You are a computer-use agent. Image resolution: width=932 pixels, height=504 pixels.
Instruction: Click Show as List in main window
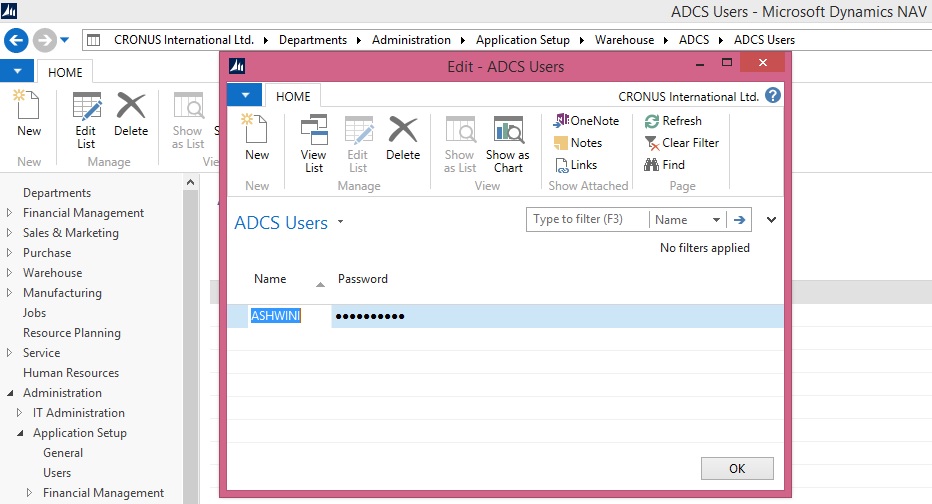188,120
